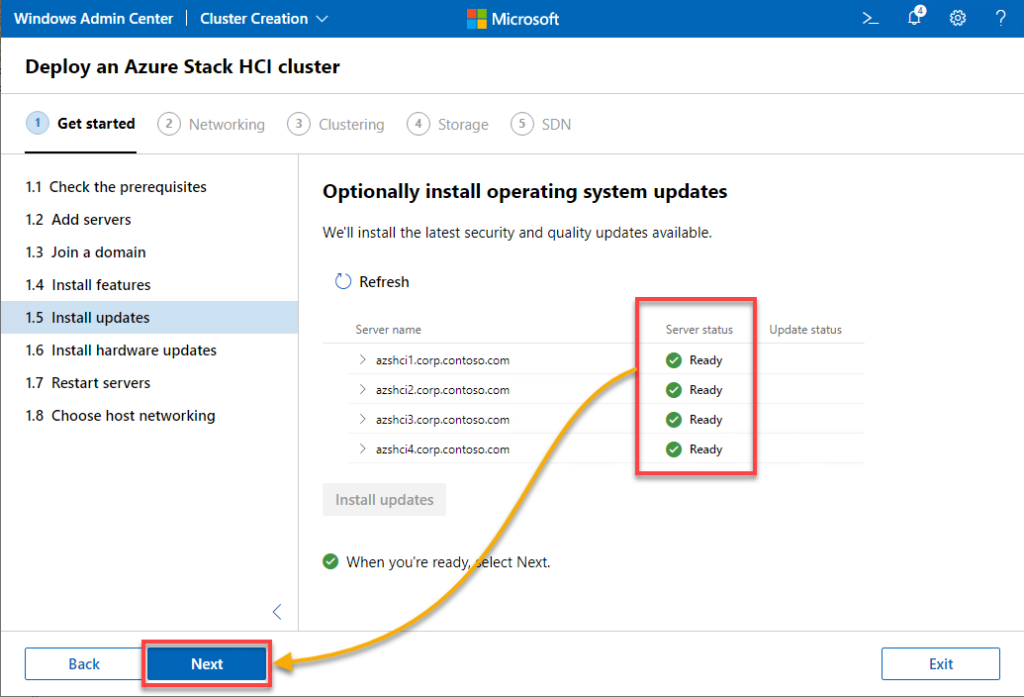Click the Ready status icon for azshci1
Viewport: 1024px width, 697px height.
[x=674, y=360]
